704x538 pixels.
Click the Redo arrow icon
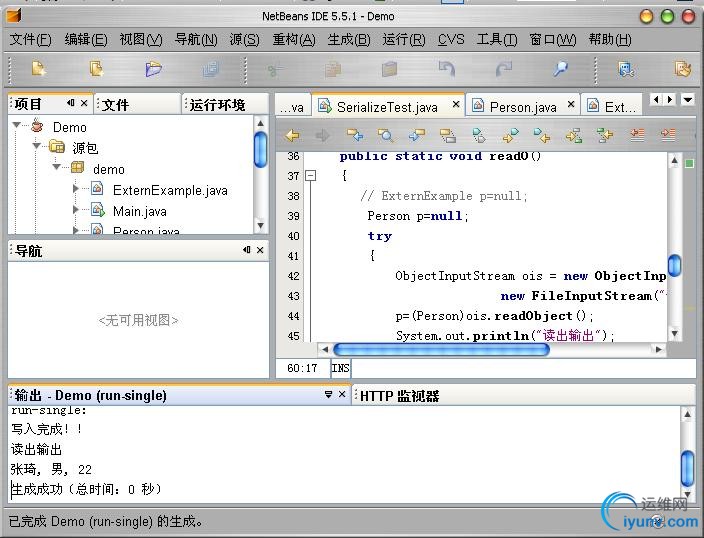click(504, 69)
